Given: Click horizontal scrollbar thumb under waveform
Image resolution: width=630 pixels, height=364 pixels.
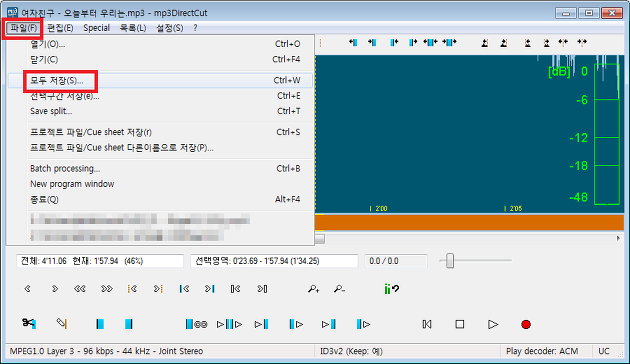Looking at the screenshot, I should 320,239.
